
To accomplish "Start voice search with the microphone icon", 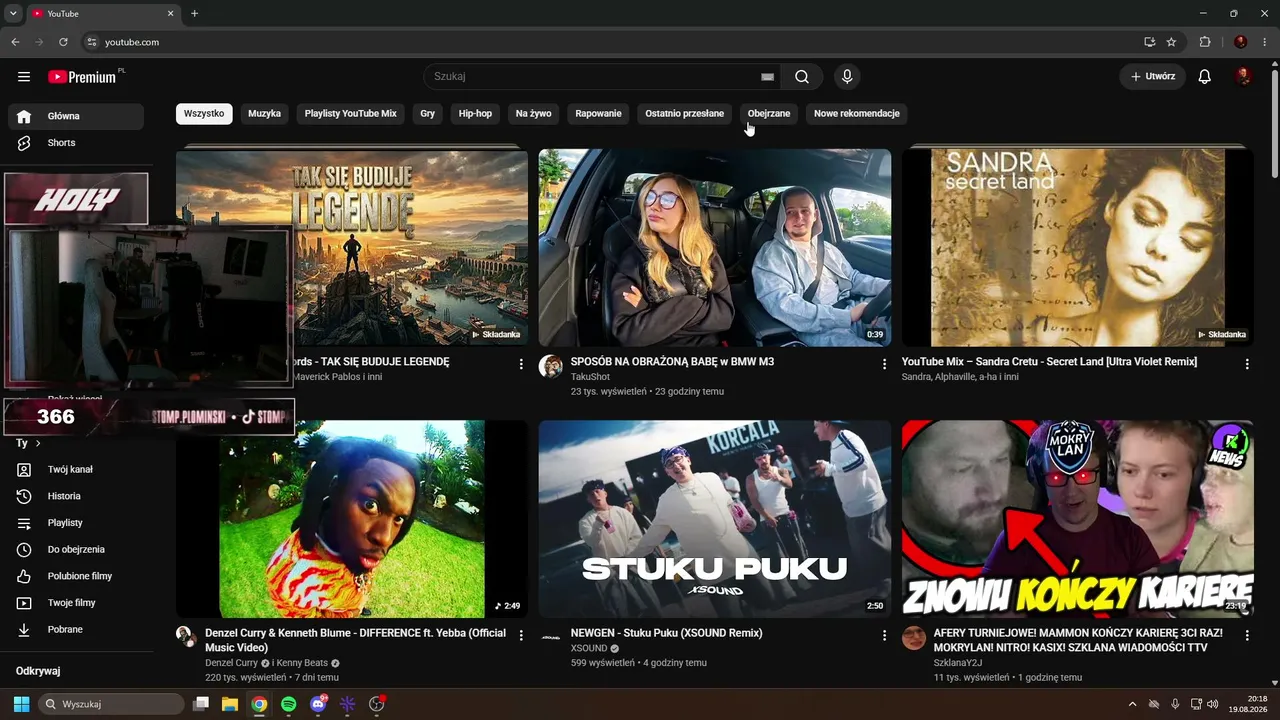I will [847, 77].
